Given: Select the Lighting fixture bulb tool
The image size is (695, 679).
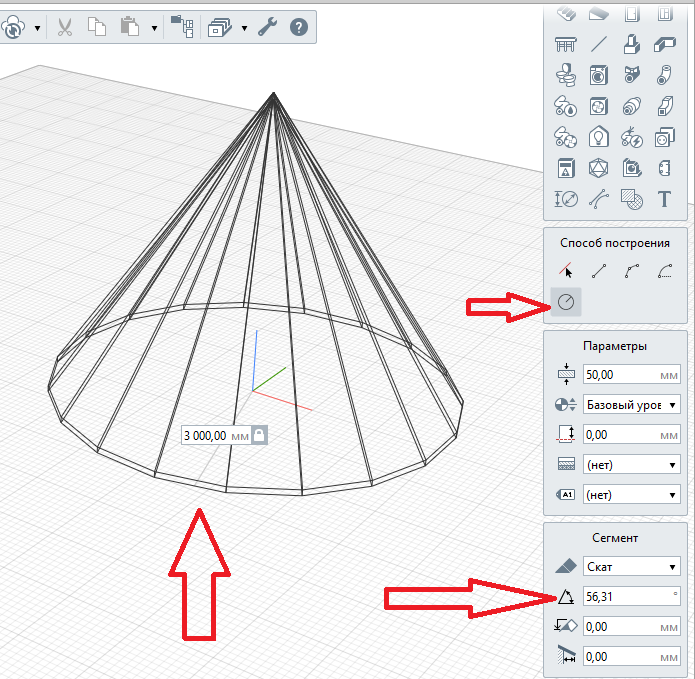Looking at the screenshot, I should pyautogui.click(x=599, y=137).
